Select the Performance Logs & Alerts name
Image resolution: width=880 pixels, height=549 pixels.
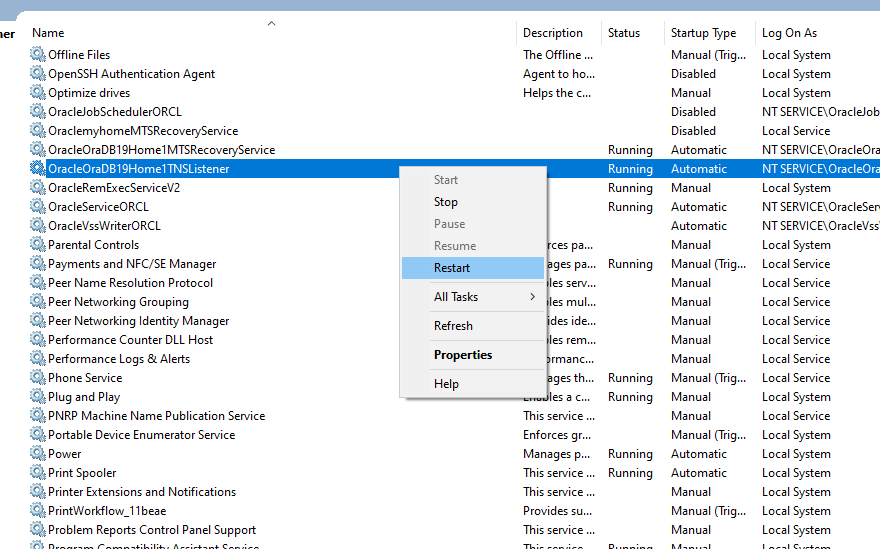pyautogui.click(x=119, y=359)
